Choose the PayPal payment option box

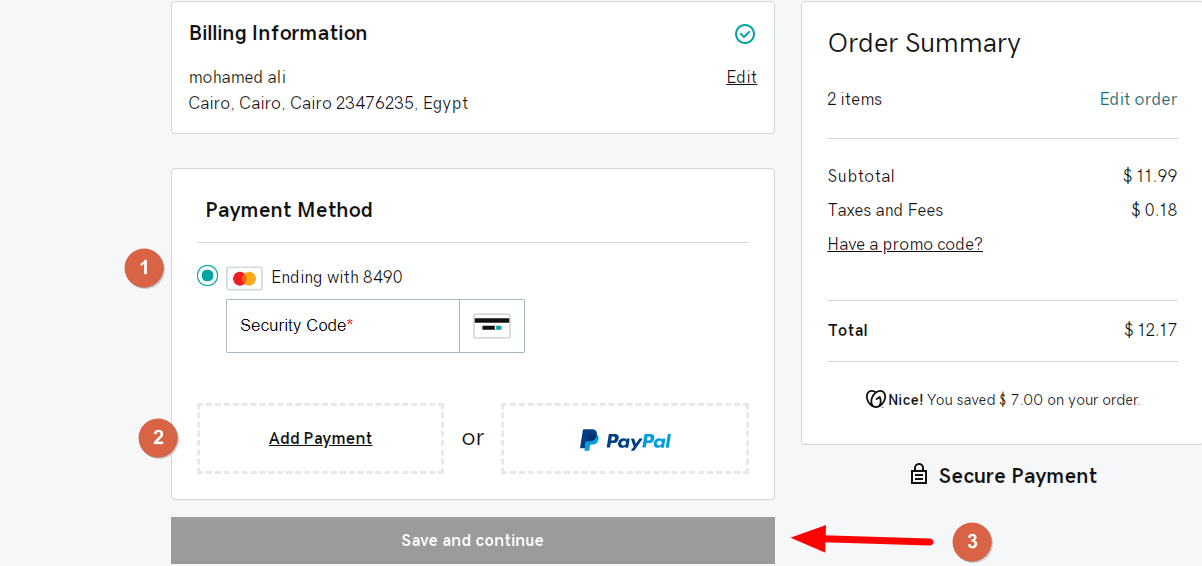625,438
